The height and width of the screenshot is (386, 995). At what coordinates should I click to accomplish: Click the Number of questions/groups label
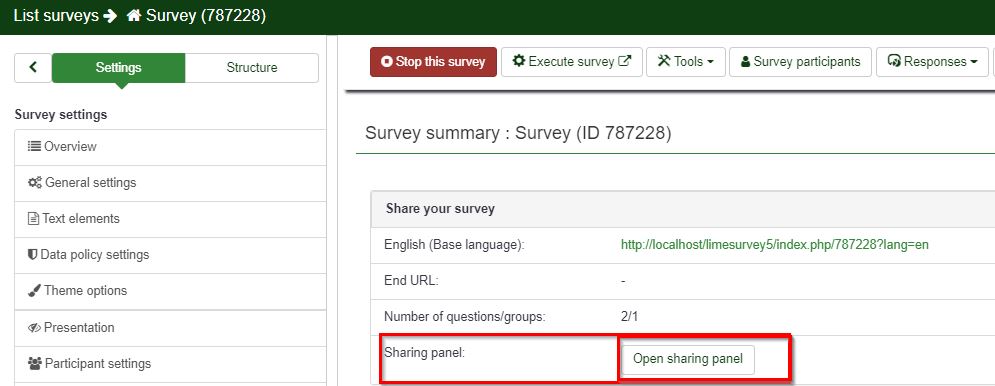point(465,316)
